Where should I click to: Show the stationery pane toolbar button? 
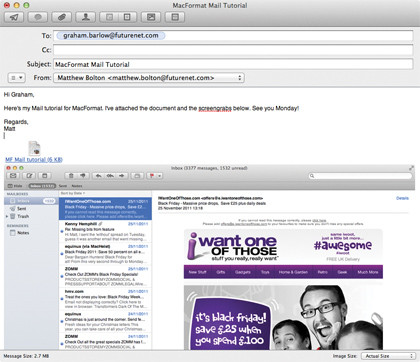pyautogui.click(x=175, y=17)
